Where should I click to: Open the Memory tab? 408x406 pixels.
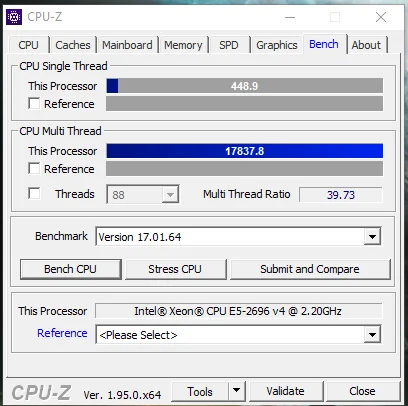[183, 45]
